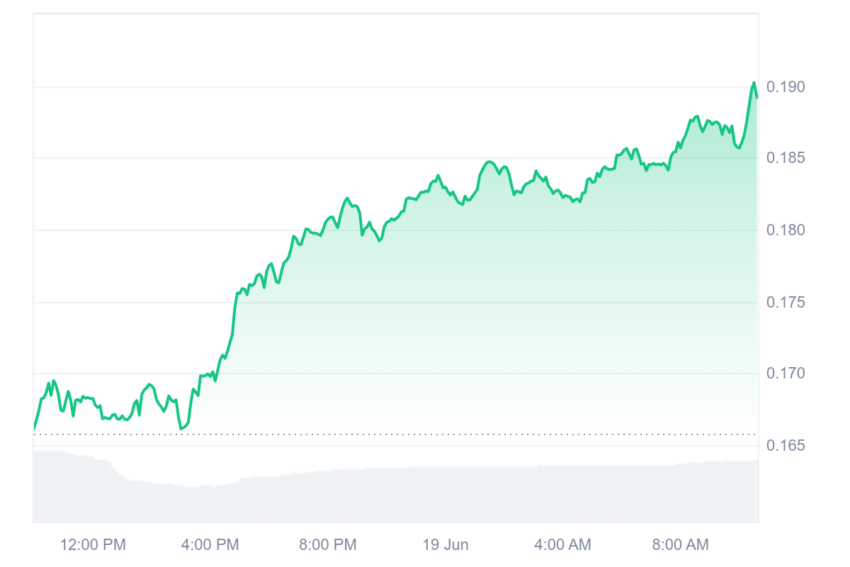Click the 0.175 price axis label

(785, 302)
